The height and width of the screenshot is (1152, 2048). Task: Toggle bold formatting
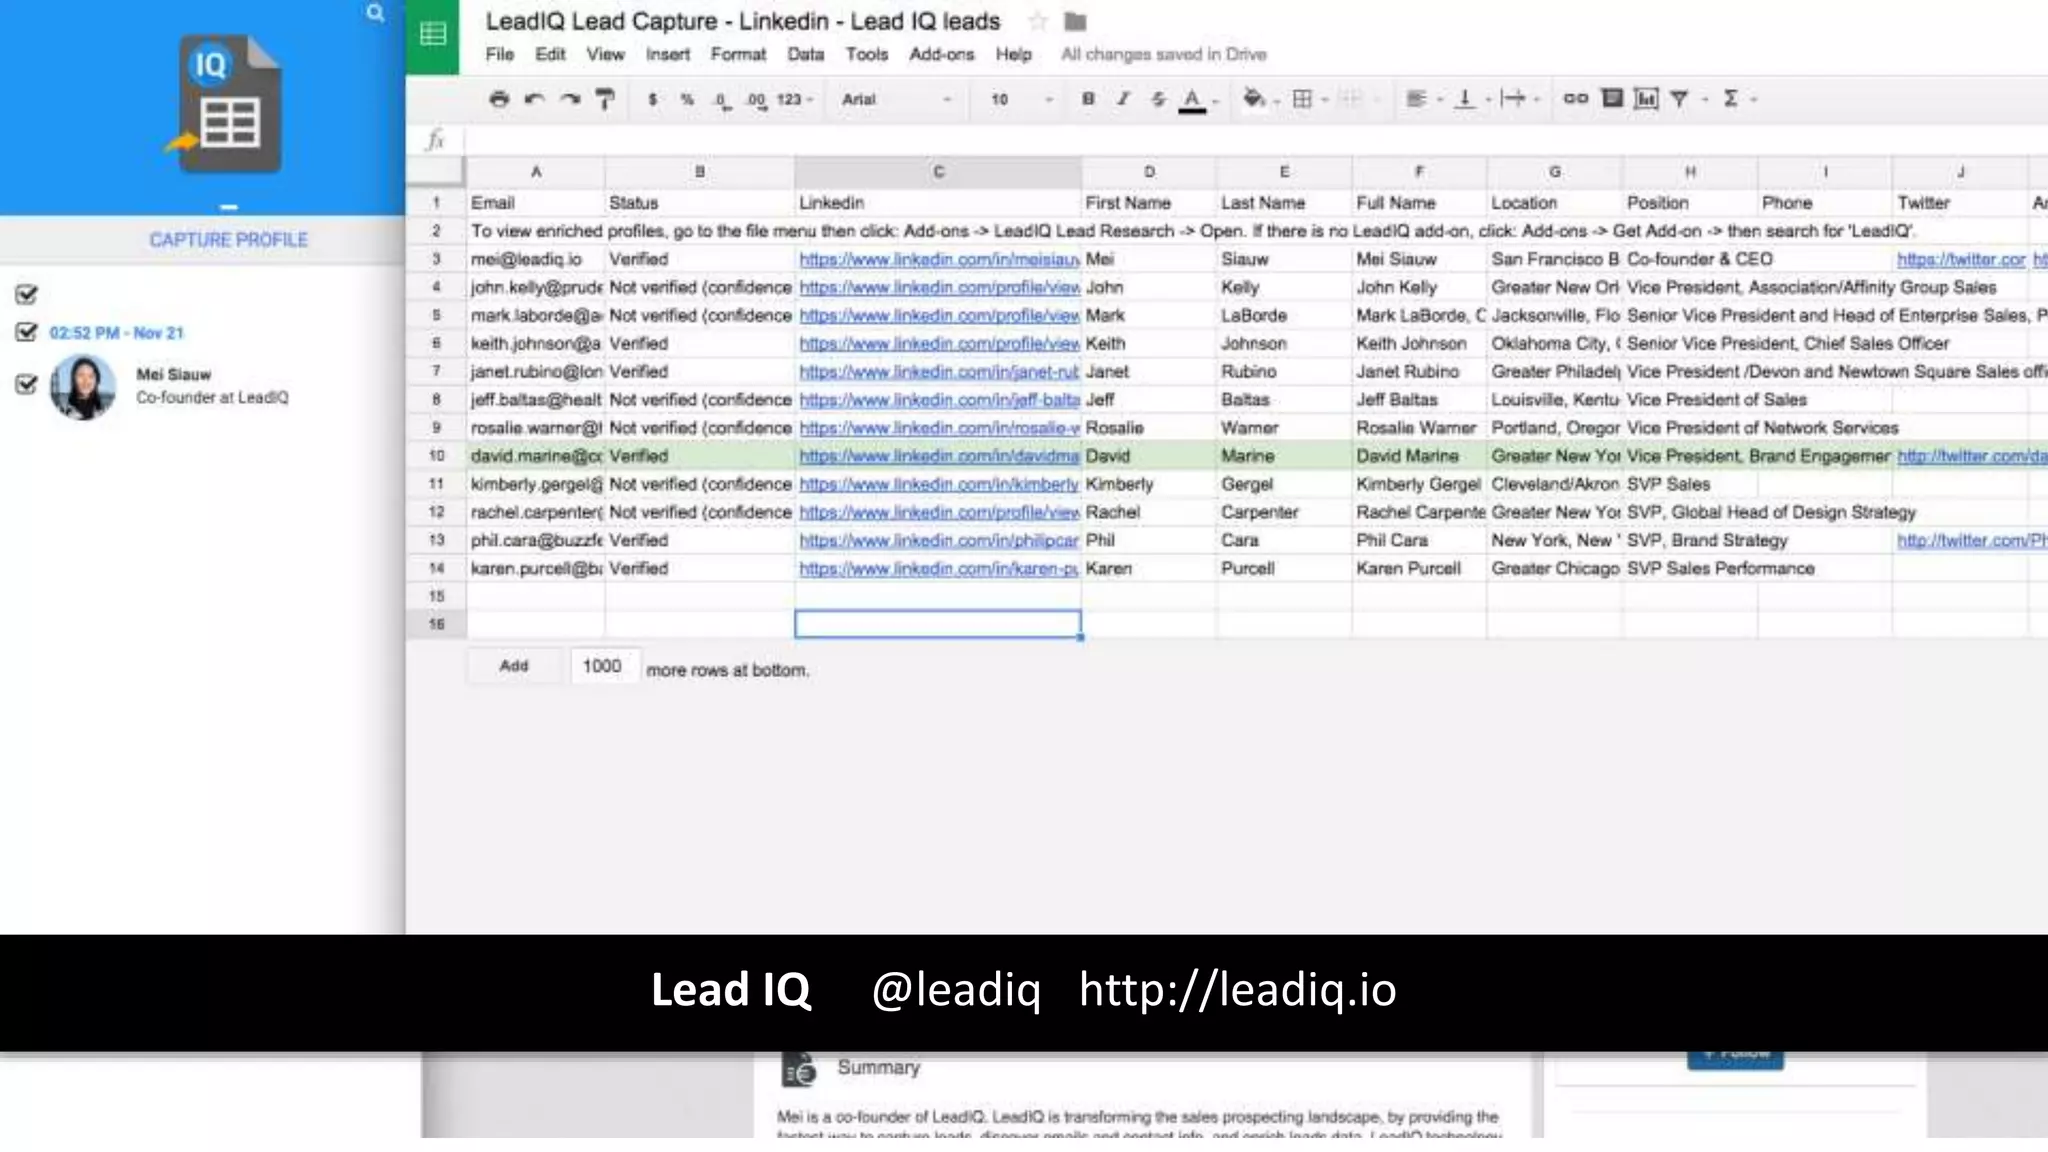[x=1088, y=99]
